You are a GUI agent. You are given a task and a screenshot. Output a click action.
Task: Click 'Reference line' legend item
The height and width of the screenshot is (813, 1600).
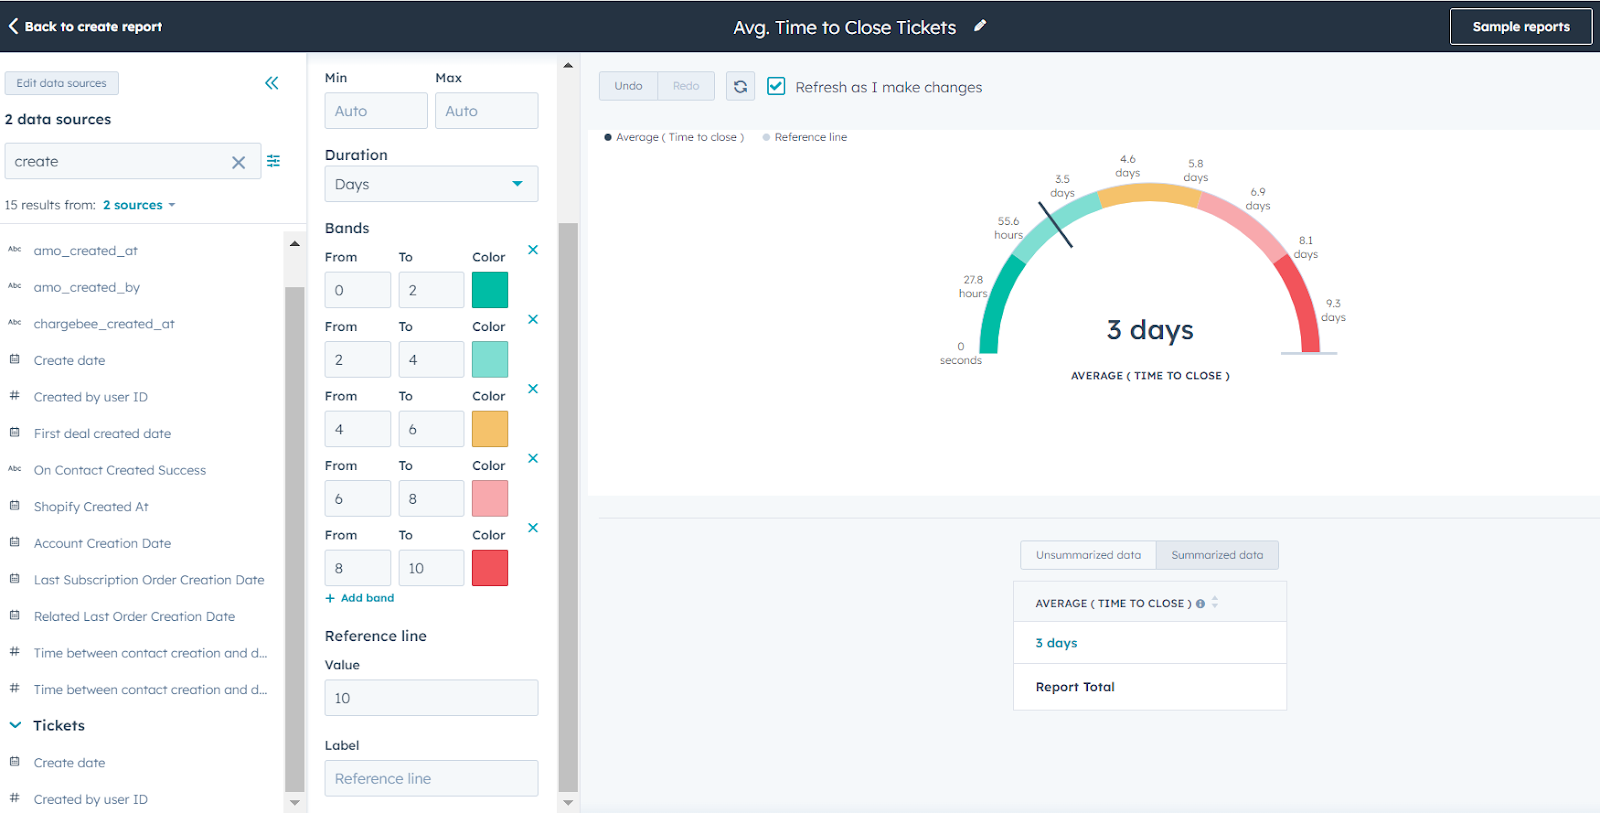coord(805,137)
